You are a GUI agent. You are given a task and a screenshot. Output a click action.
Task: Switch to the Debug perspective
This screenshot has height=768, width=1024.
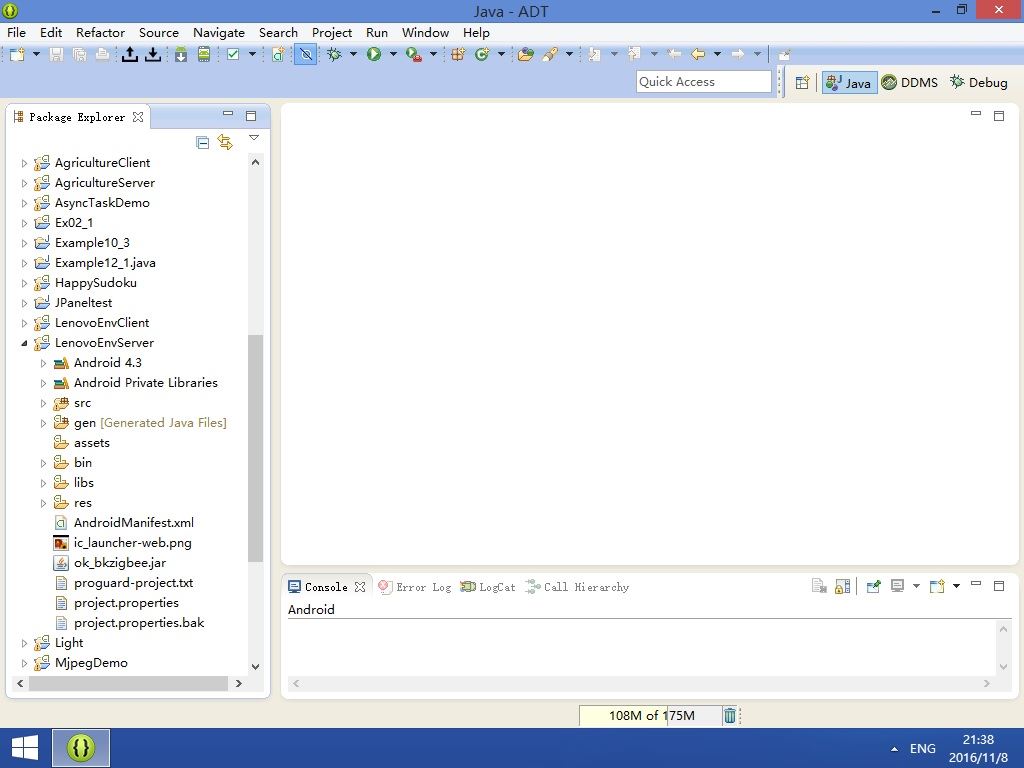pos(979,82)
